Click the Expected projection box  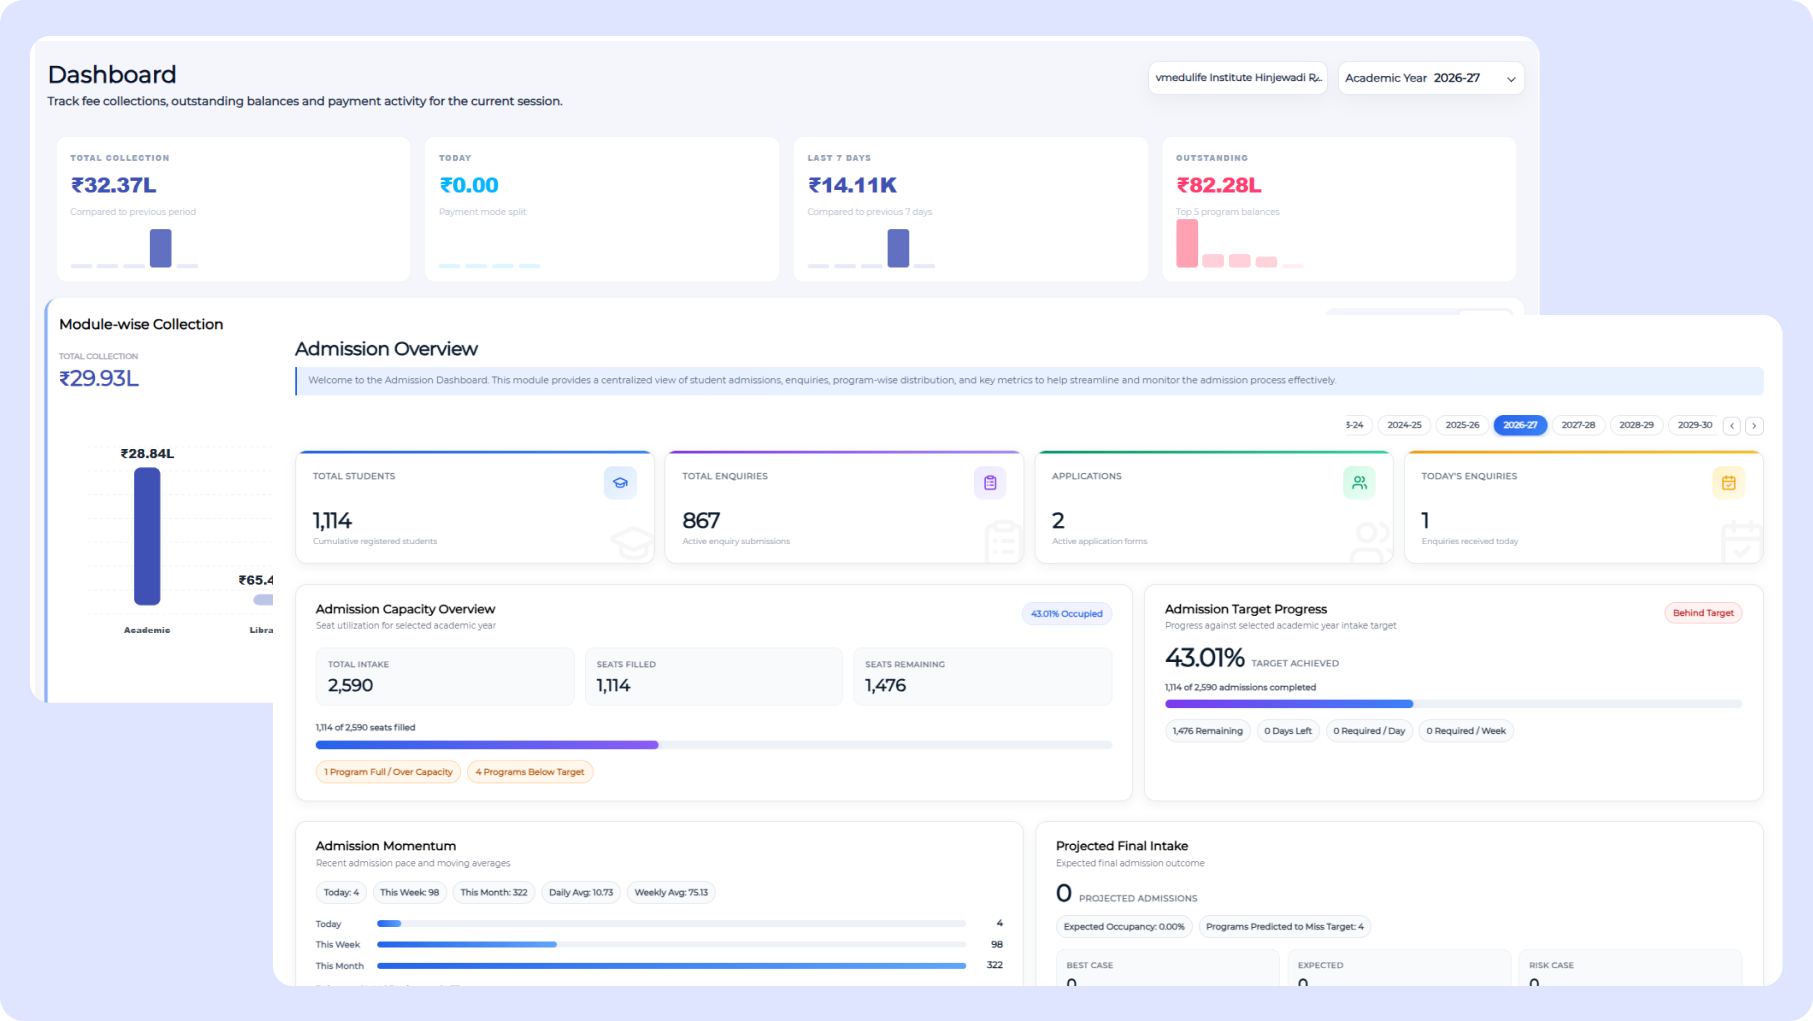1399,968
